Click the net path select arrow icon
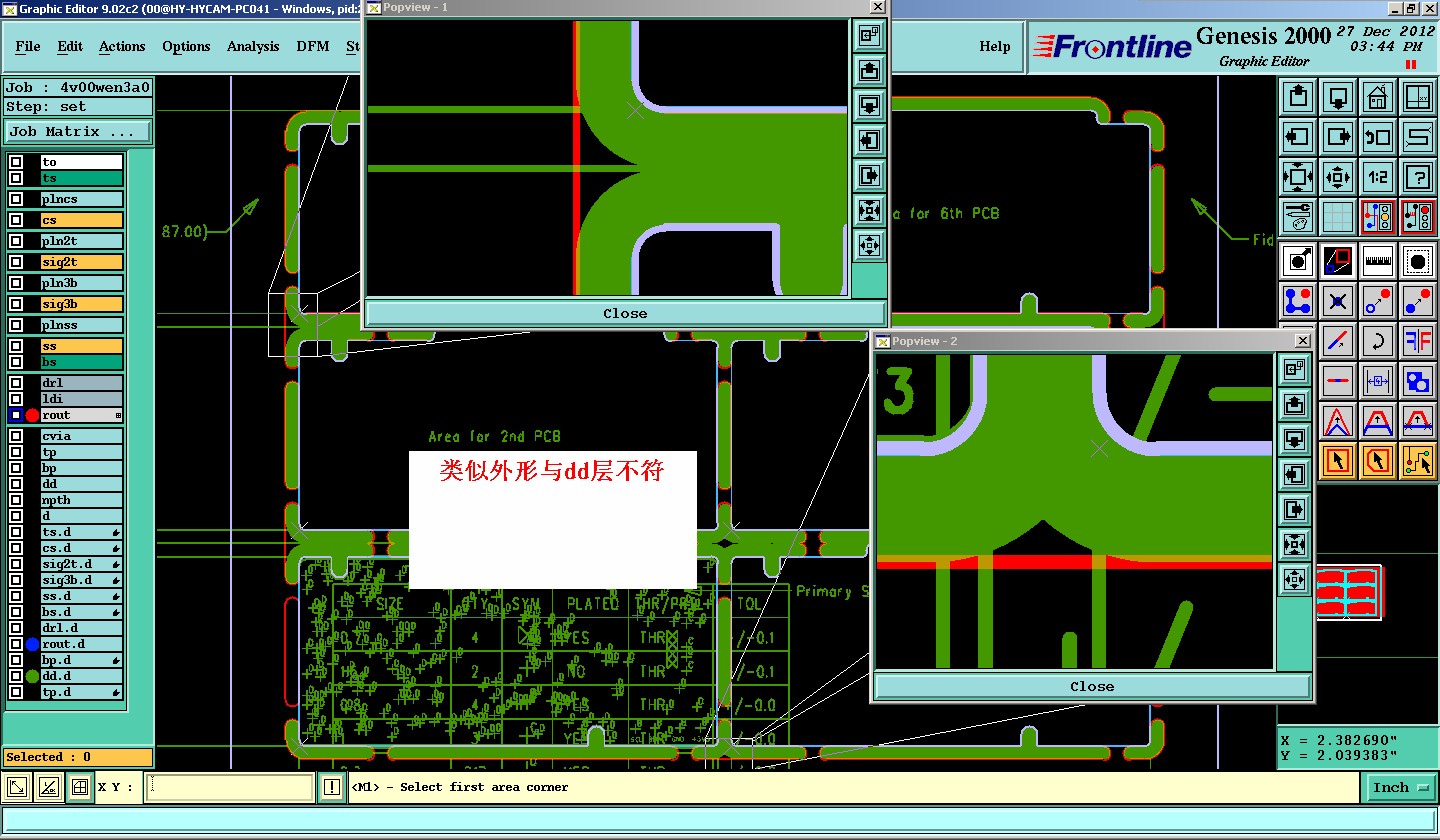 [x=1418, y=461]
